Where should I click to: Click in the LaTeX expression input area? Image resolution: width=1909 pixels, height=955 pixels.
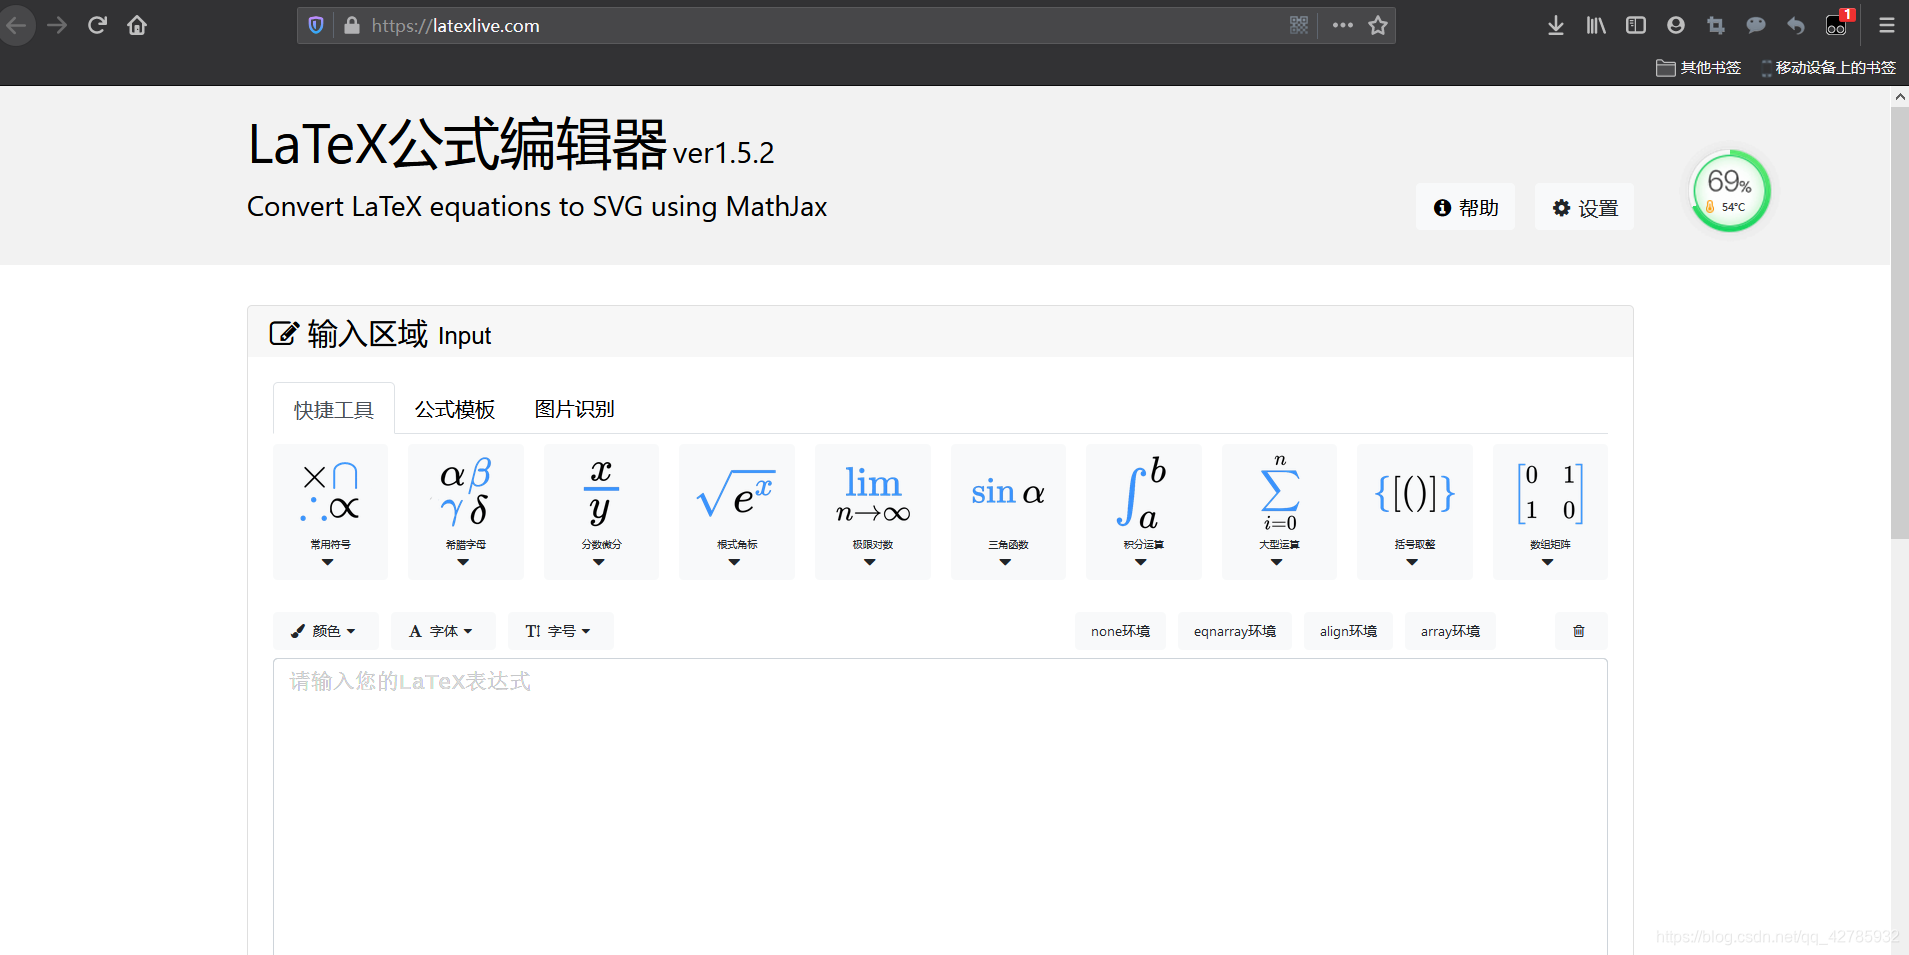[x=940, y=806]
